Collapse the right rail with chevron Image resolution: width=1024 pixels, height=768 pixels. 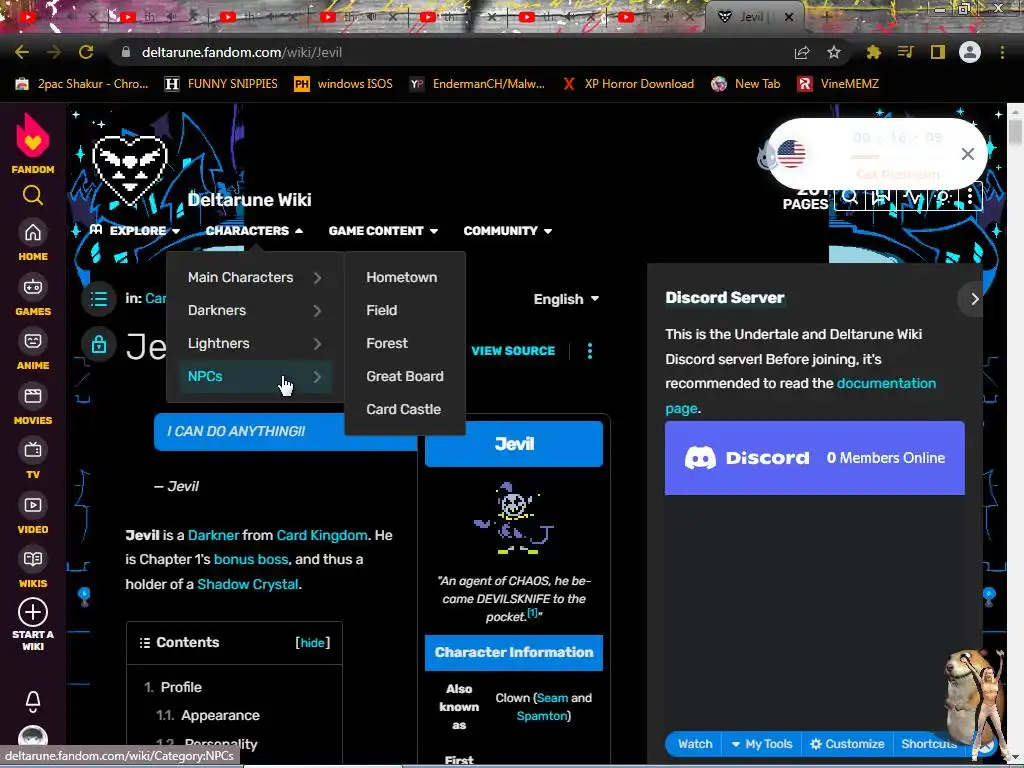(974, 299)
